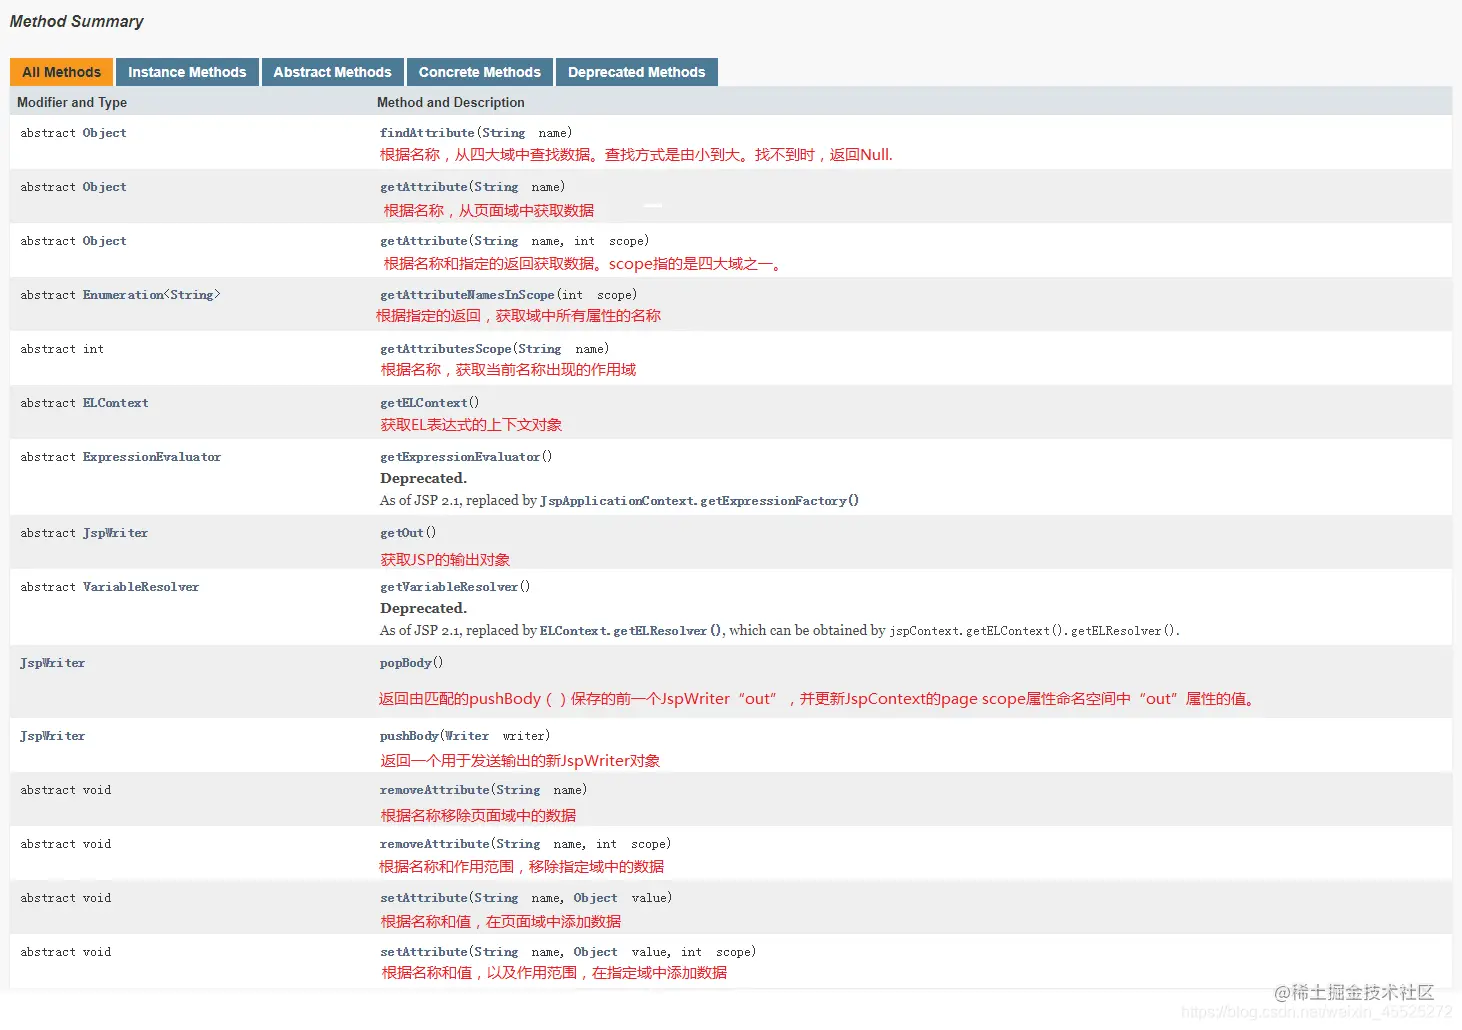
Task: Click red description under findAttribute
Action: pos(636,155)
